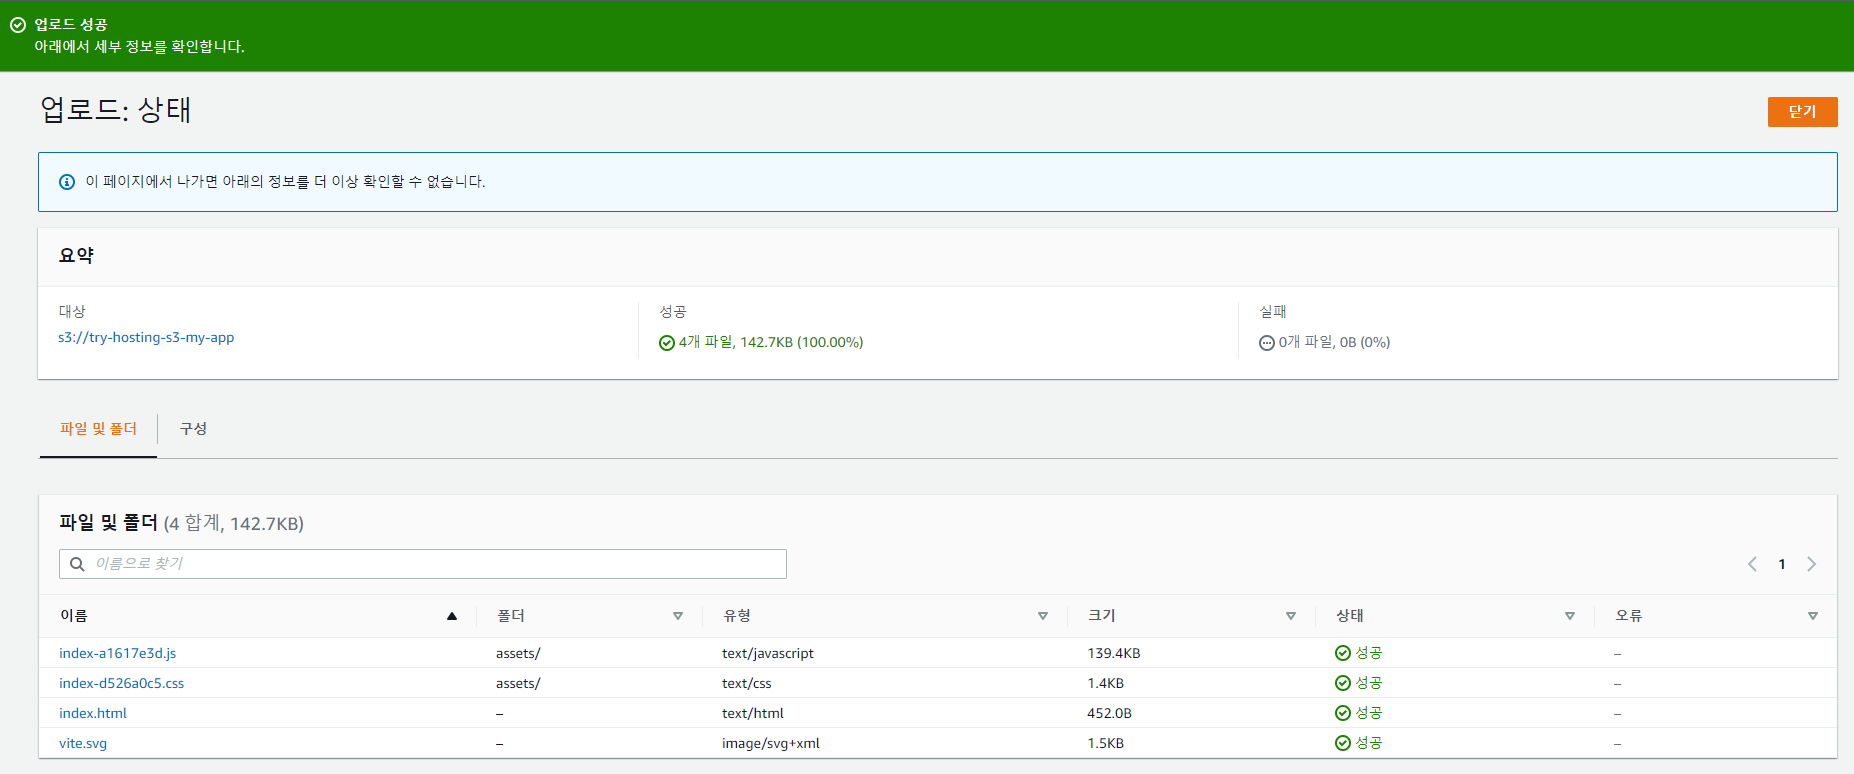Image resolution: width=1854 pixels, height=774 pixels.
Task: Click 0개 파일, 0B (0%) failure text
Action: (x=1334, y=342)
